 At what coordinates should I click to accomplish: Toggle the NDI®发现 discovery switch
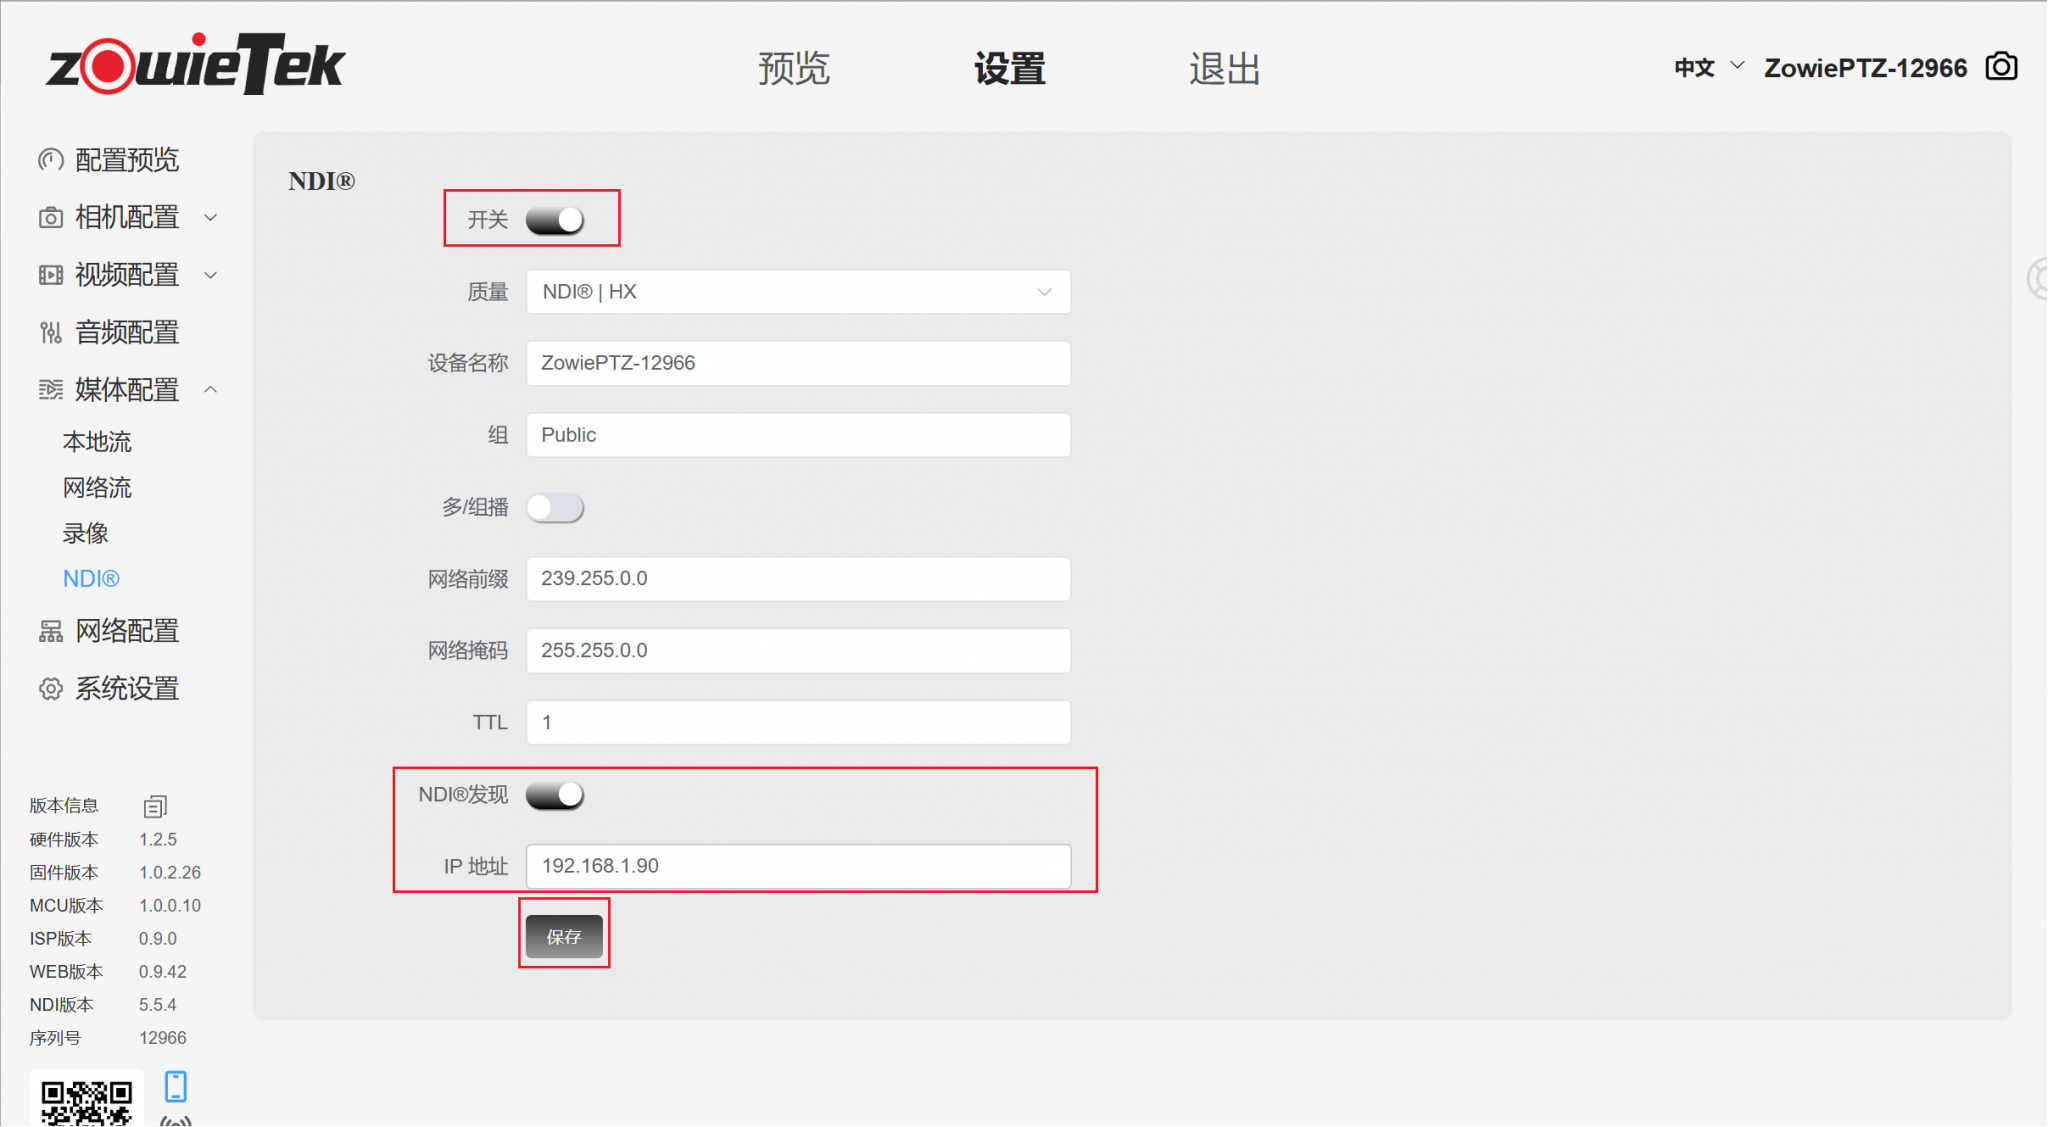point(555,795)
